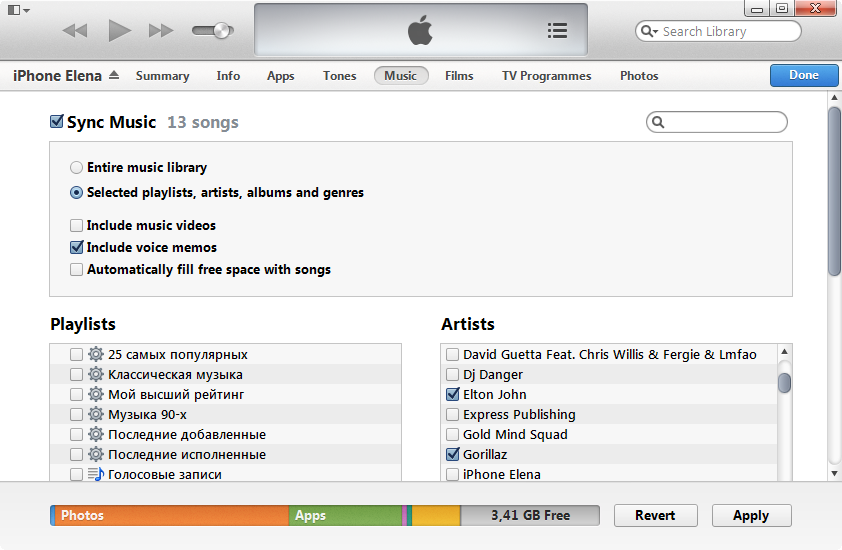Uncheck the Elton John artist
This screenshot has height=550, width=842.
[x=453, y=394]
